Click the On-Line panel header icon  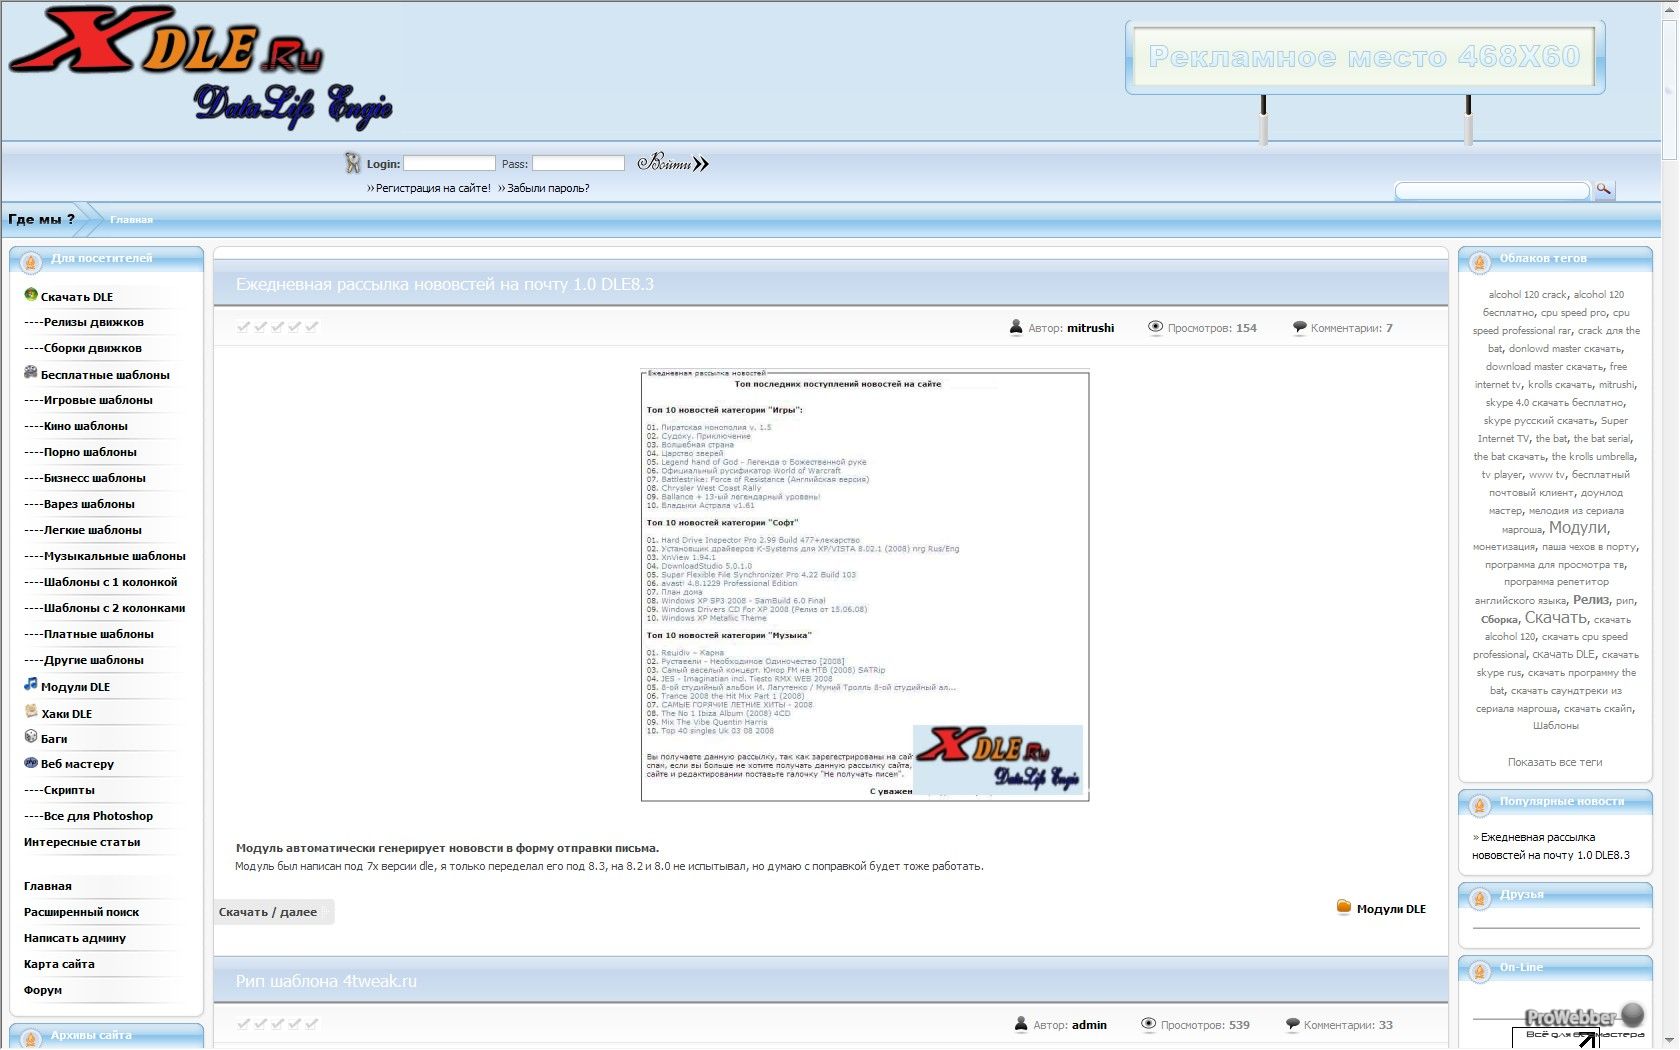pyautogui.click(x=1479, y=971)
